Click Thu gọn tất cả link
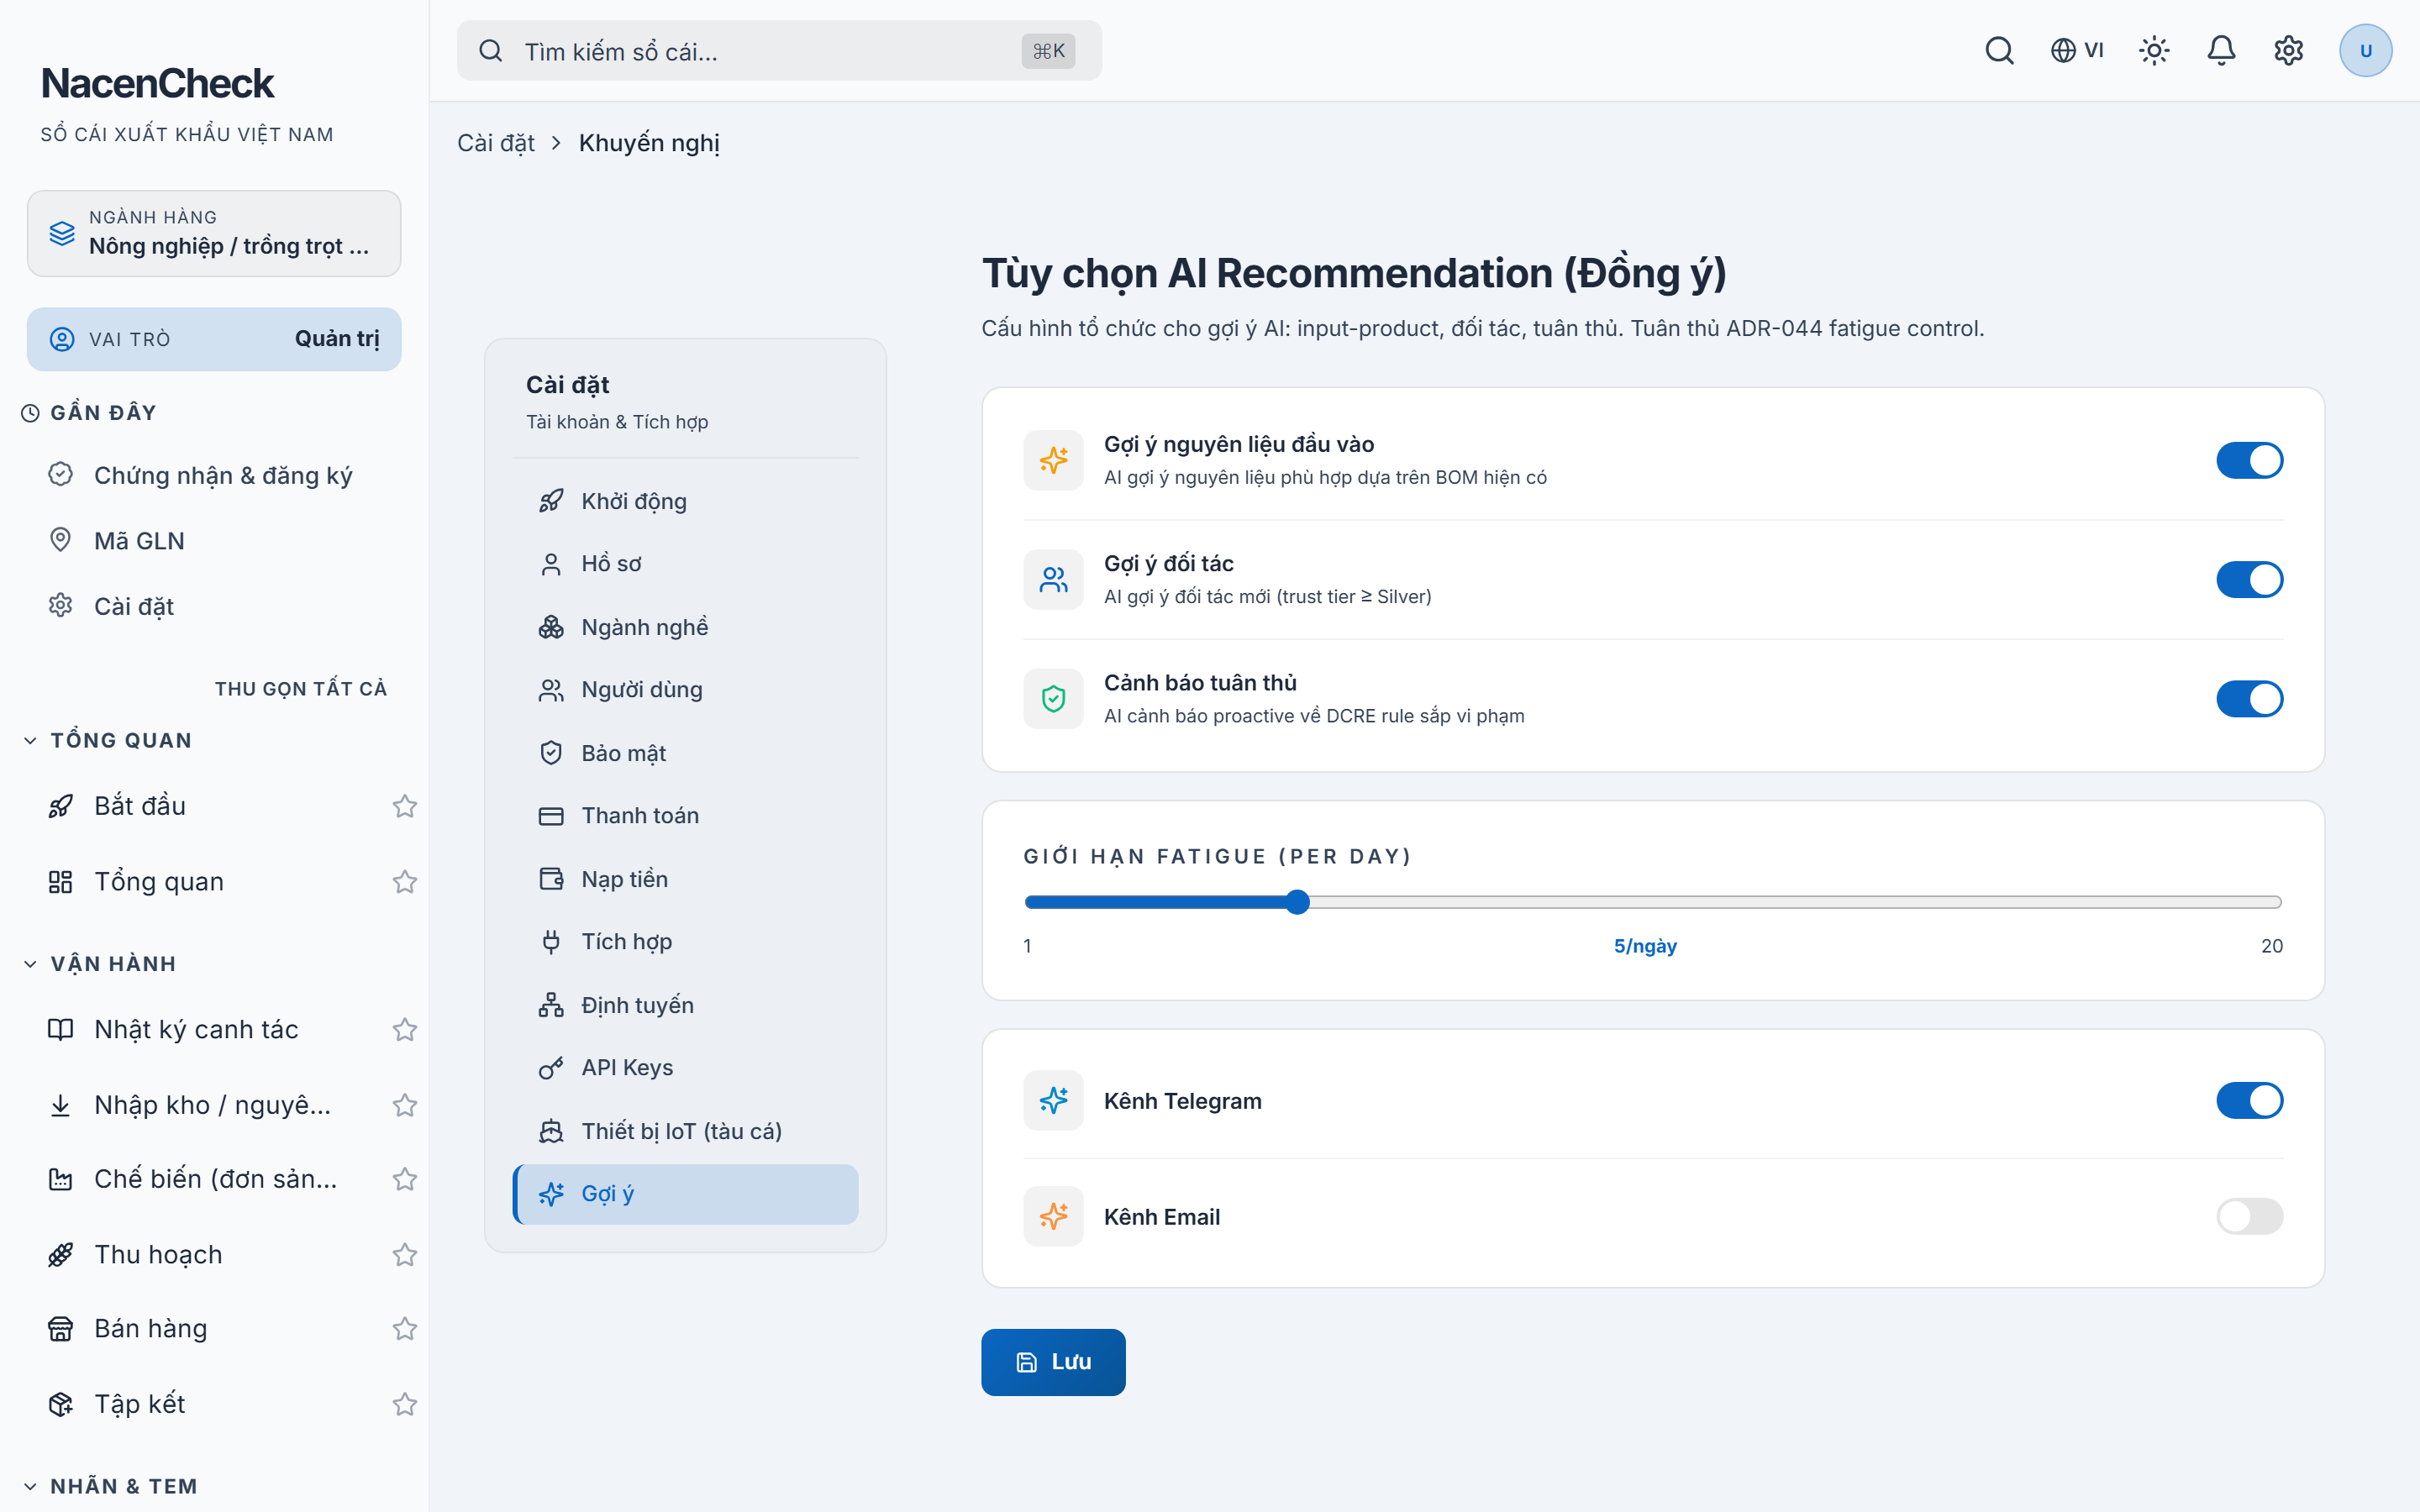The height and width of the screenshot is (1512, 2420). point(300,689)
